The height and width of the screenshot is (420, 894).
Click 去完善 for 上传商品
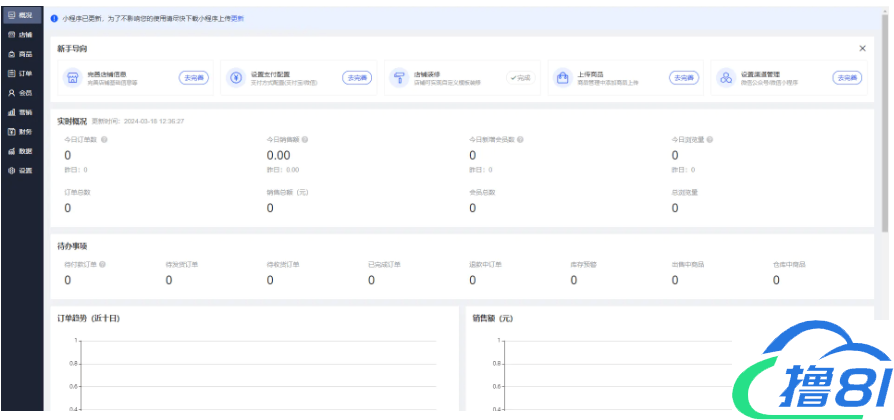coord(684,77)
